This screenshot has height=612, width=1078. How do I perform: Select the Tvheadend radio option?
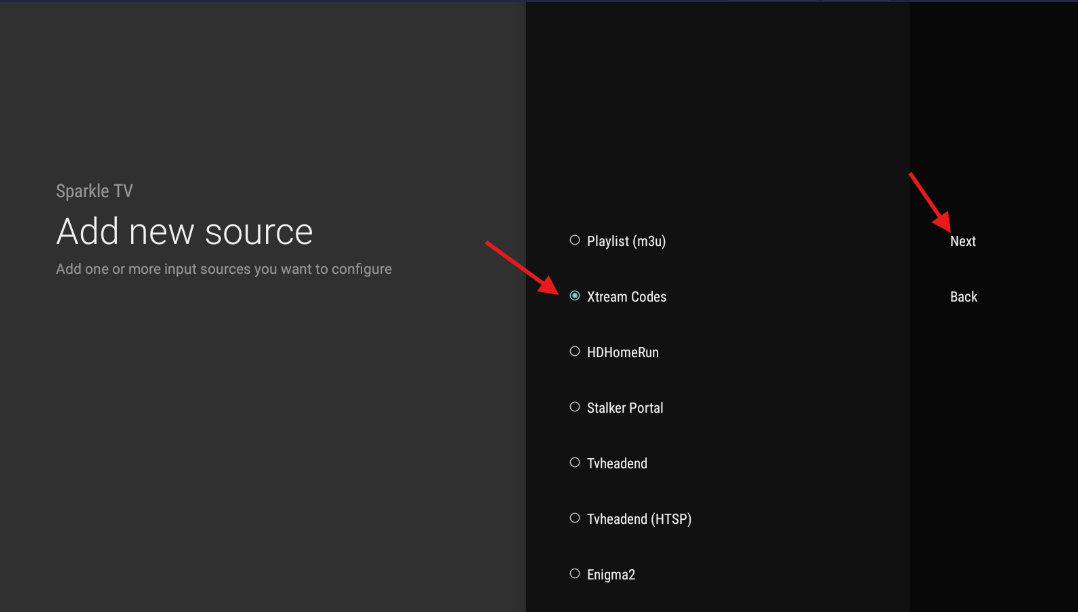(x=608, y=463)
